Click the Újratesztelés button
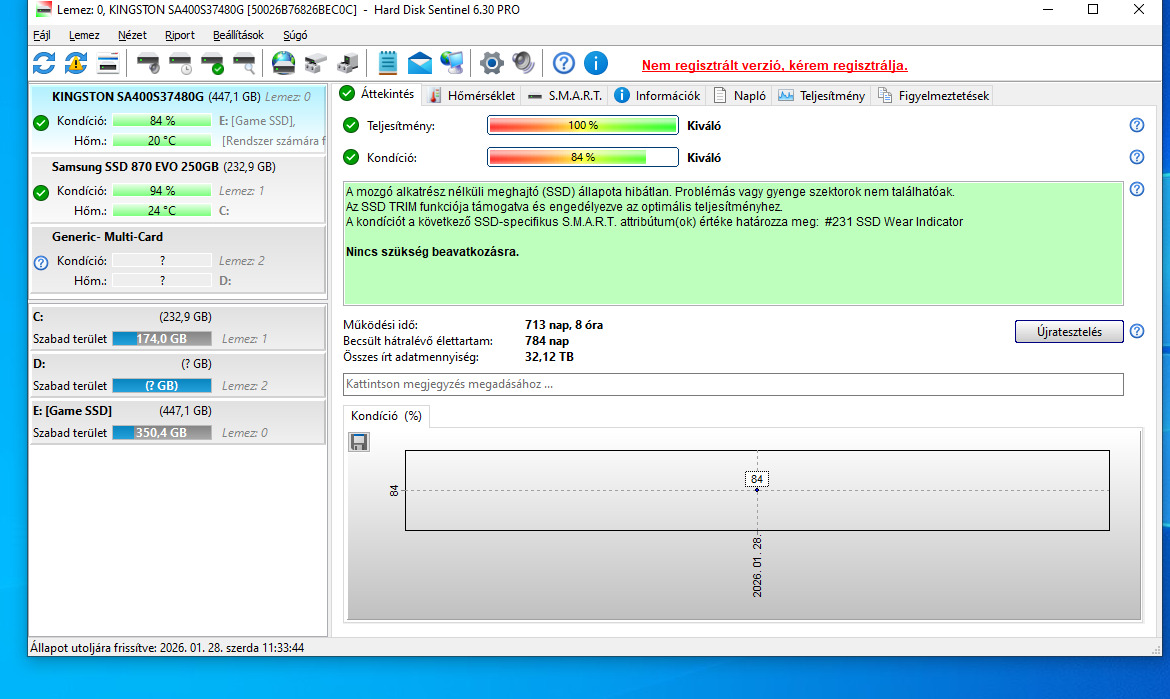The width and height of the screenshot is (1170, 699). pos(1069,332)
